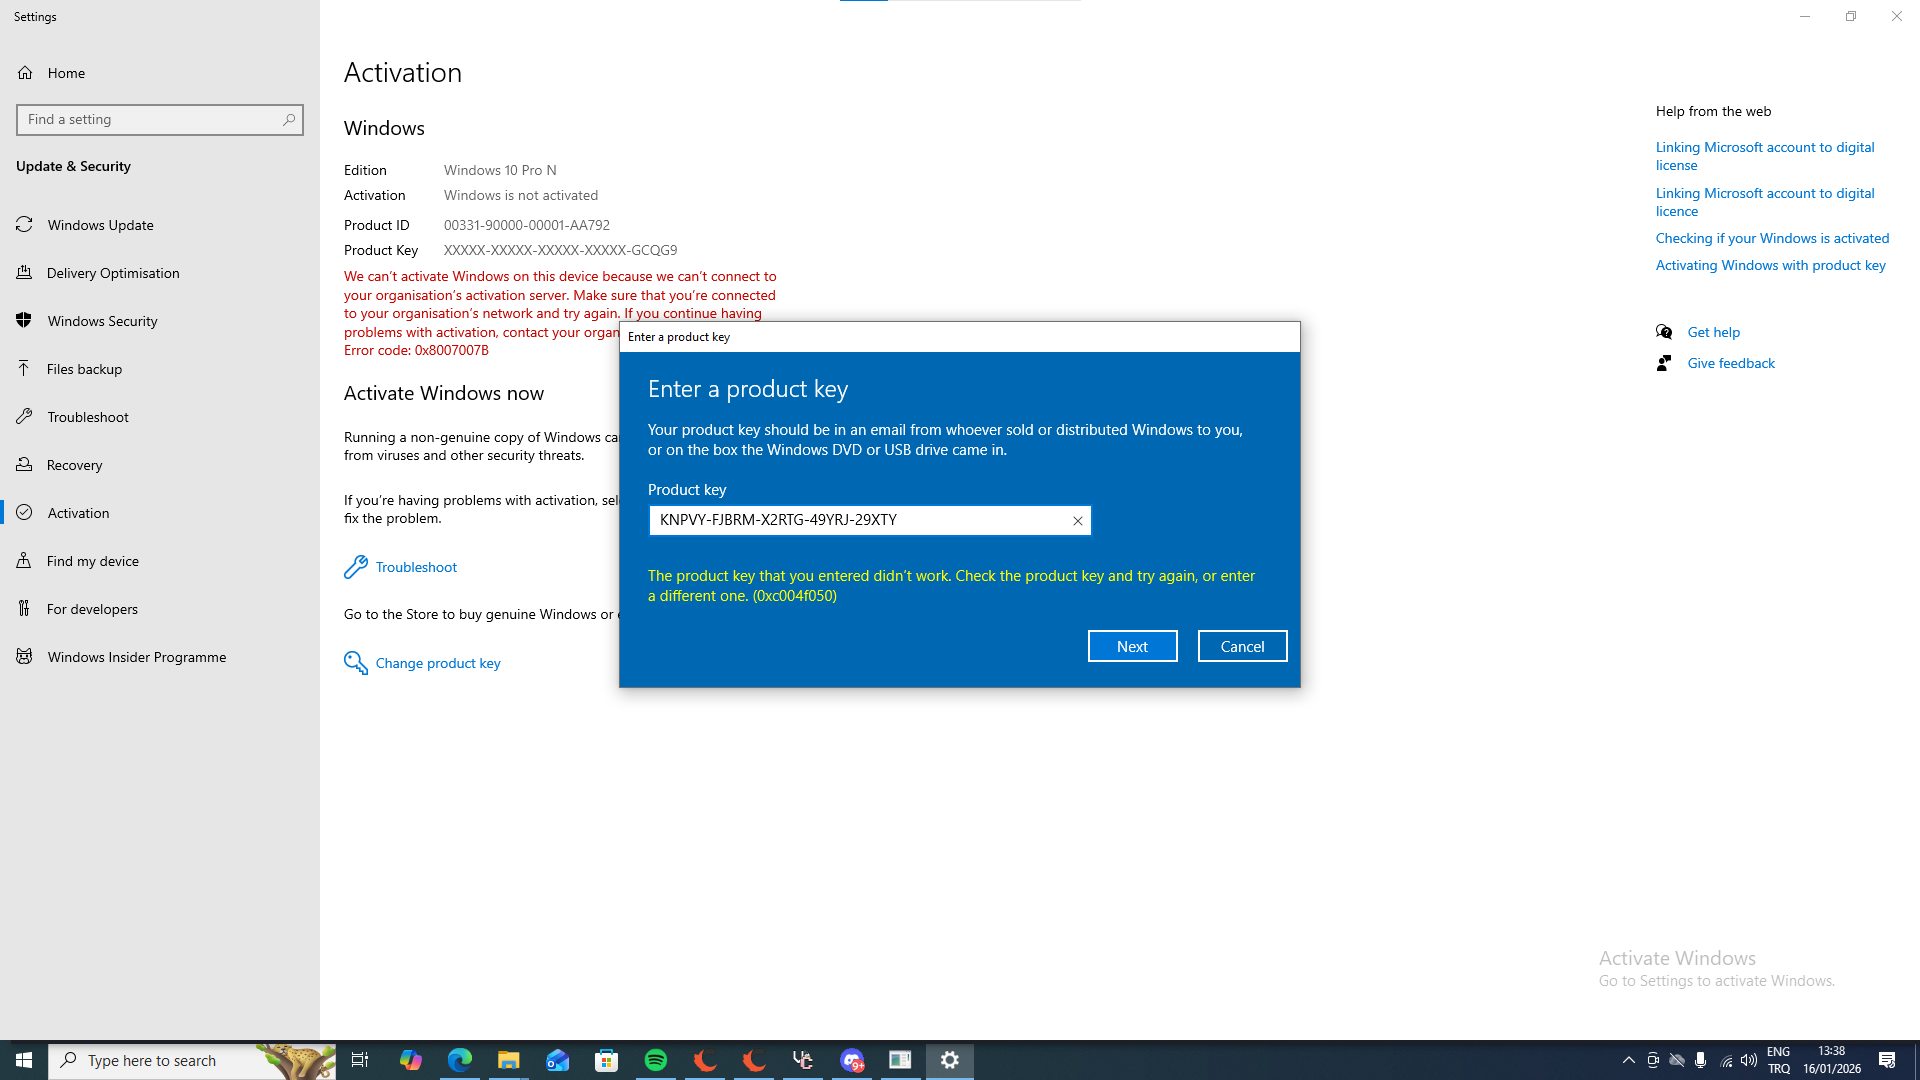This screenshot has width=1920, height=1080.
Task: Navigate to Recovery settings
Action: pos(160,465)
